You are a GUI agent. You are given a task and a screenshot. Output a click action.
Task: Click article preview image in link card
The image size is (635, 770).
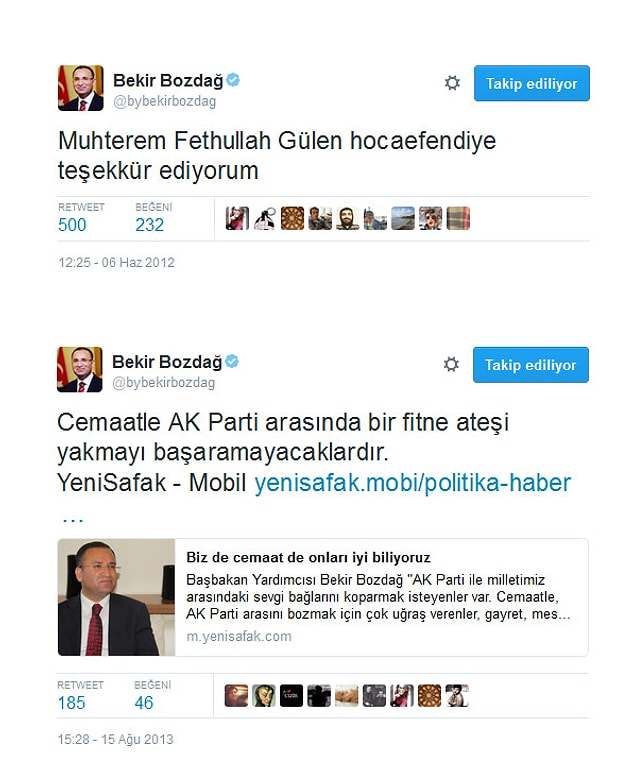[x=116, y=597]
